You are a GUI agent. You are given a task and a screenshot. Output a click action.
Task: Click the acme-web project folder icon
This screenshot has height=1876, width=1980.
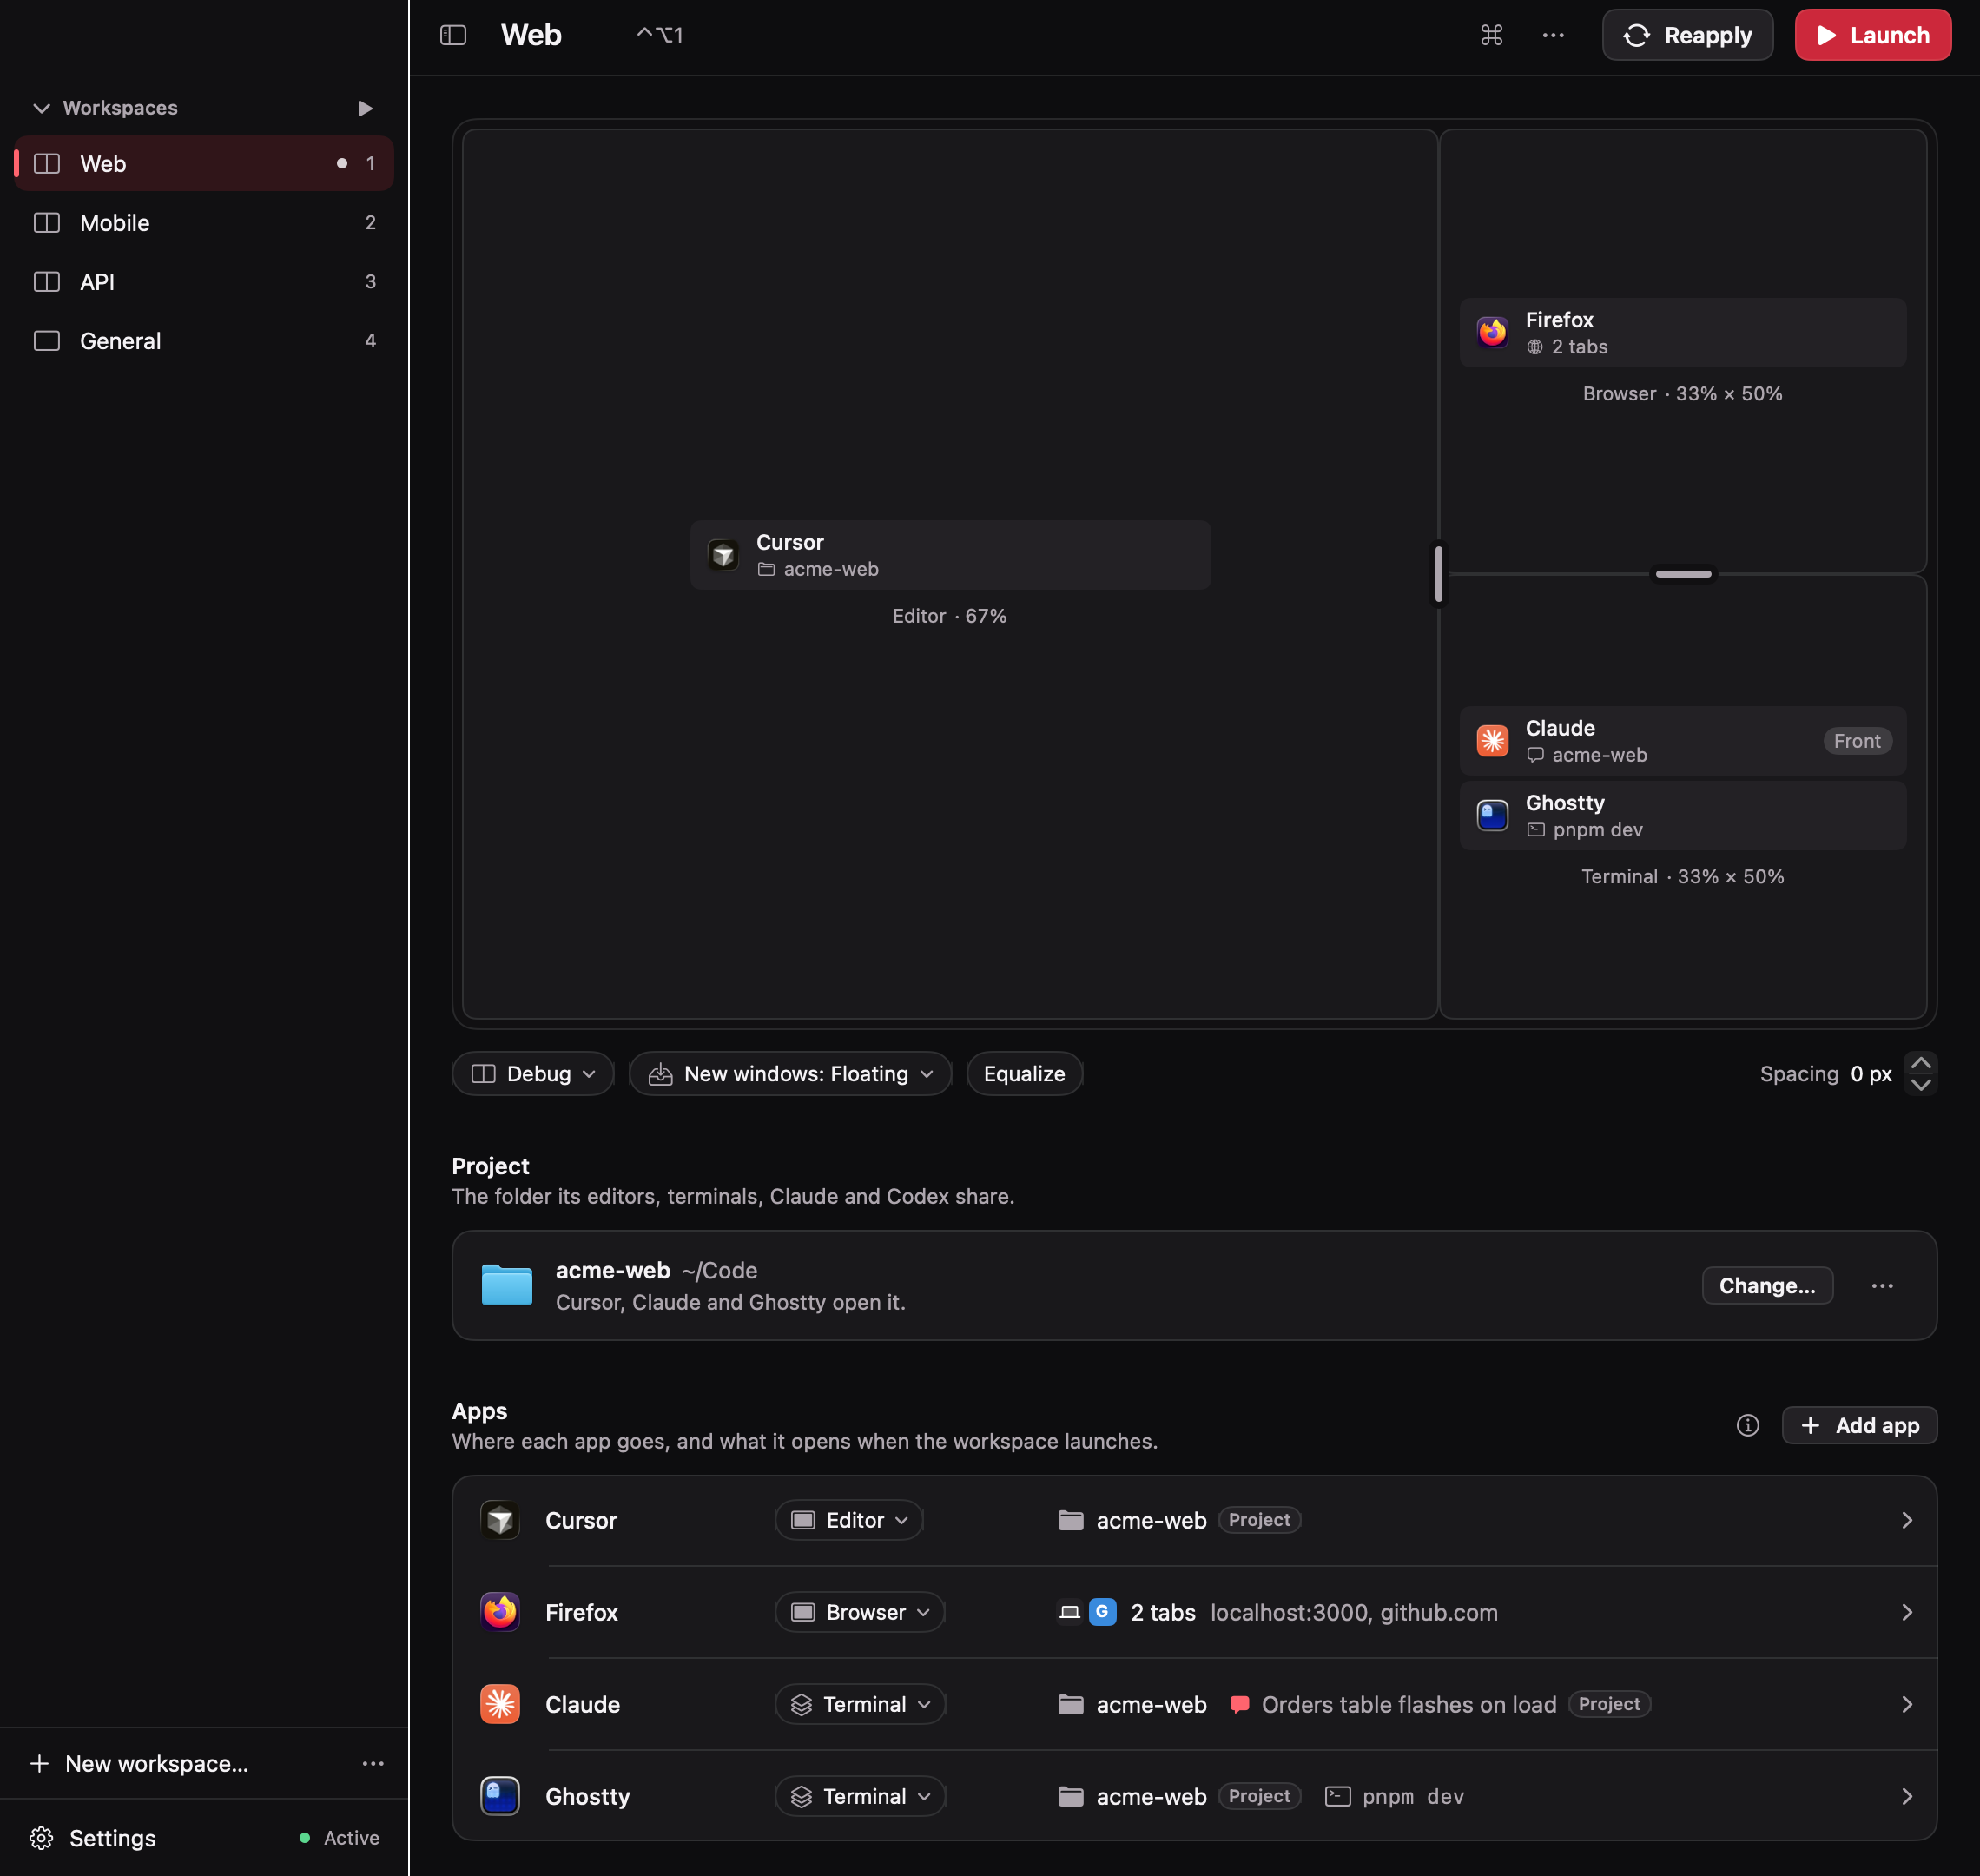[x=507, y=1285]
